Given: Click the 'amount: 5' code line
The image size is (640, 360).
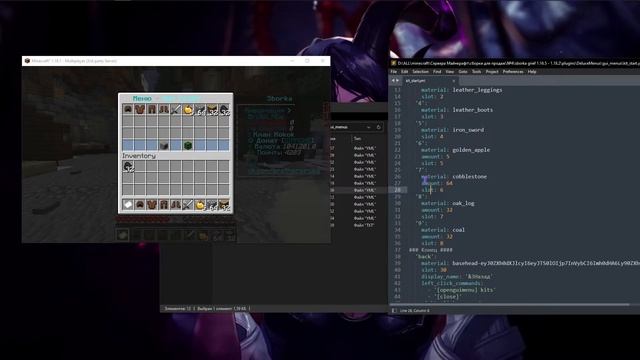Looking at the screenshot, I should point(435,156).
